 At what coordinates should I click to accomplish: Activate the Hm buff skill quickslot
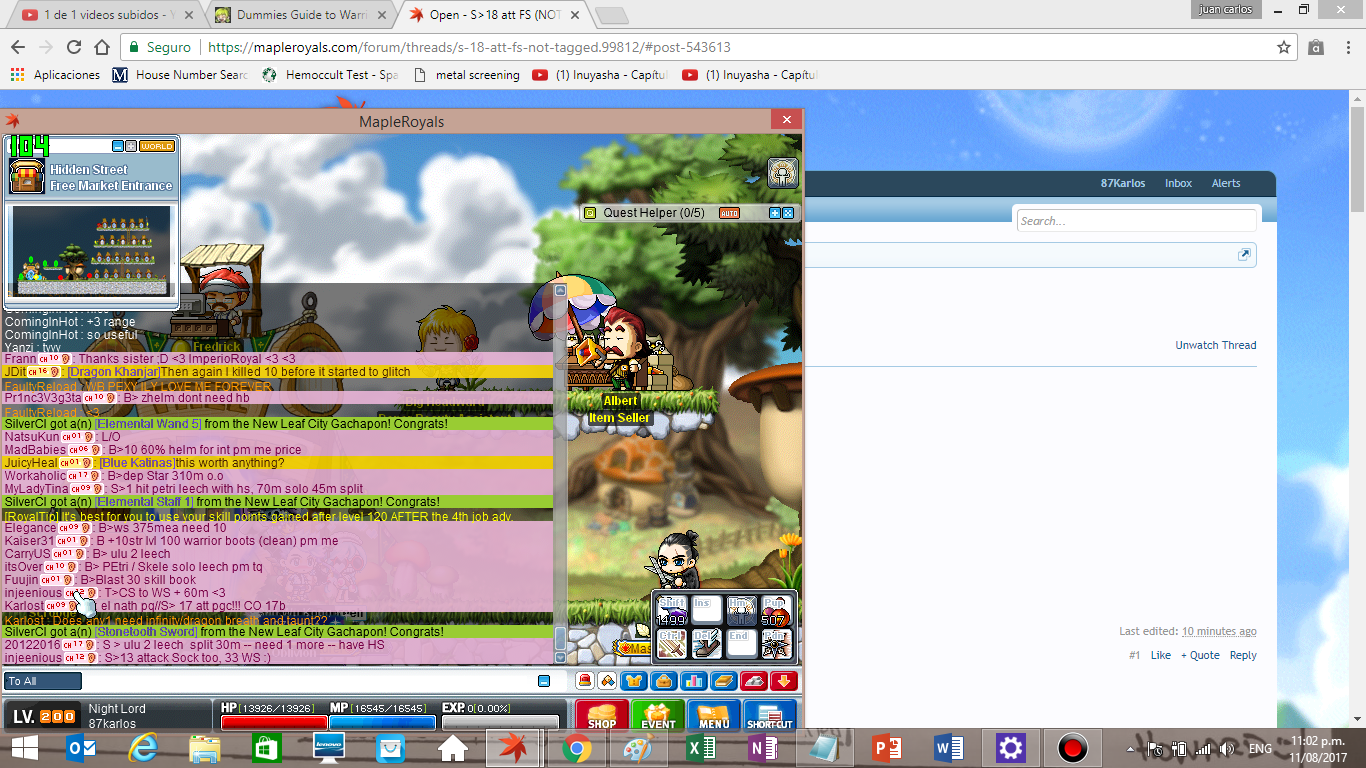point(741,610)
